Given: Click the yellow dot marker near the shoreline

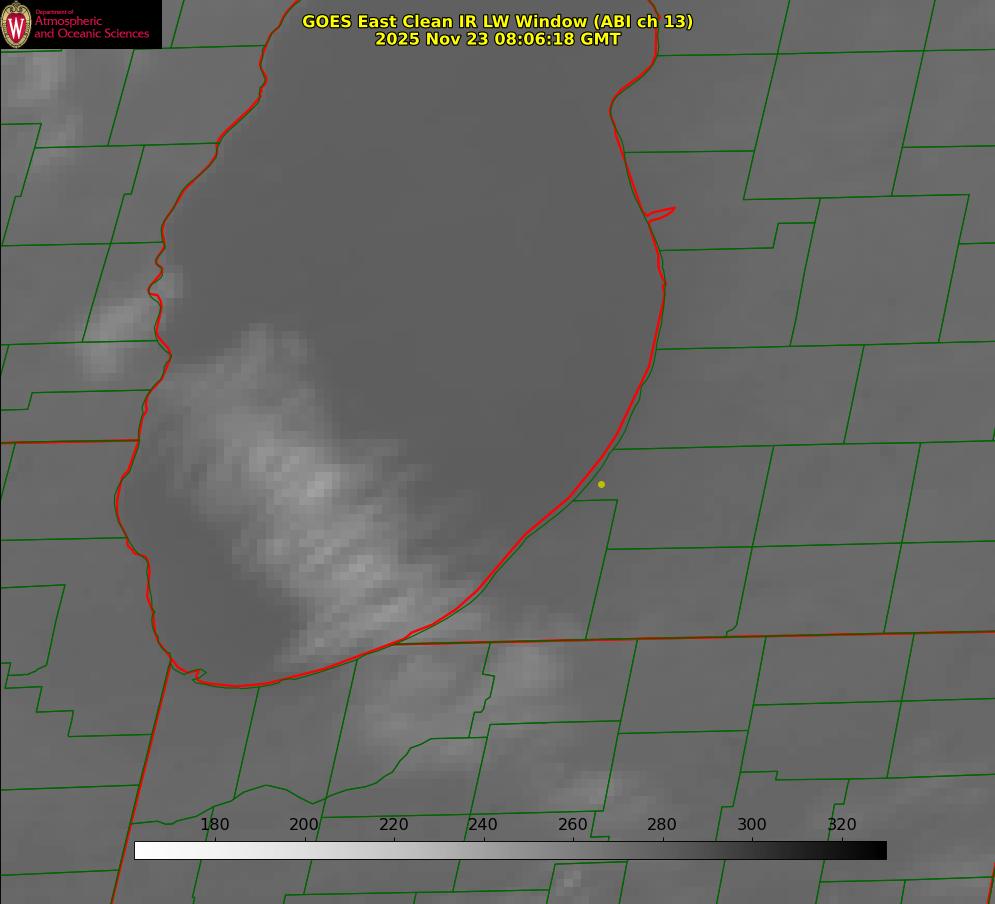Looking at the screenshot, I should click(601, 484).
